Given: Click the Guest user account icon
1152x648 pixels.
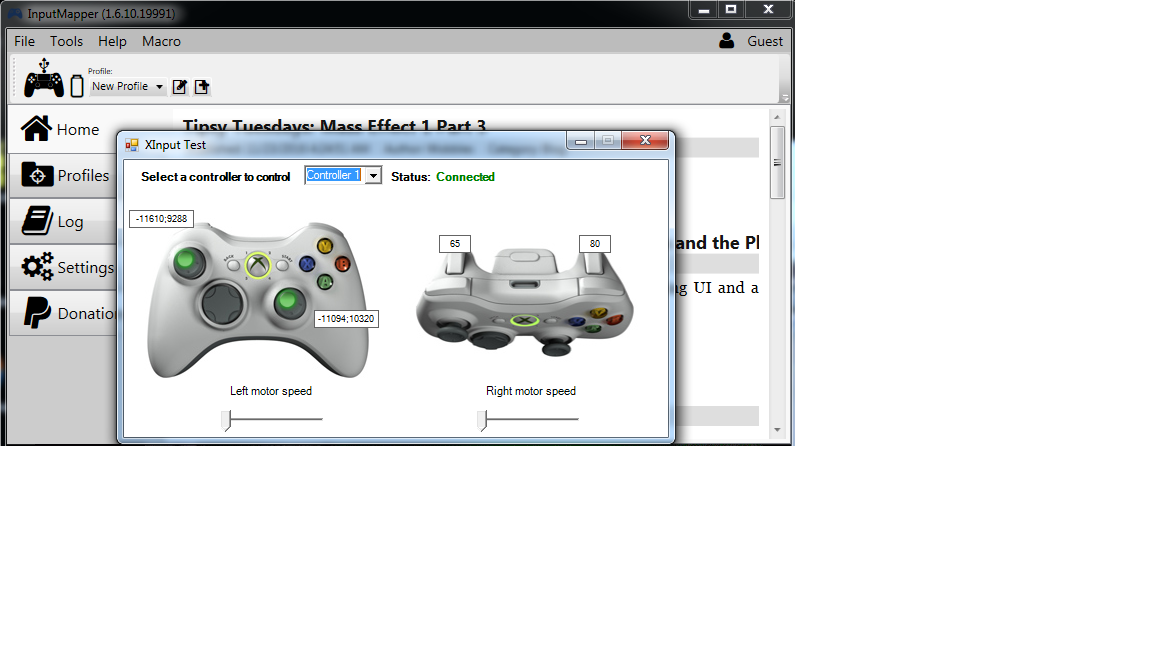Looking at the screenshot, I should pyautogui.click(x=727, y=40).
